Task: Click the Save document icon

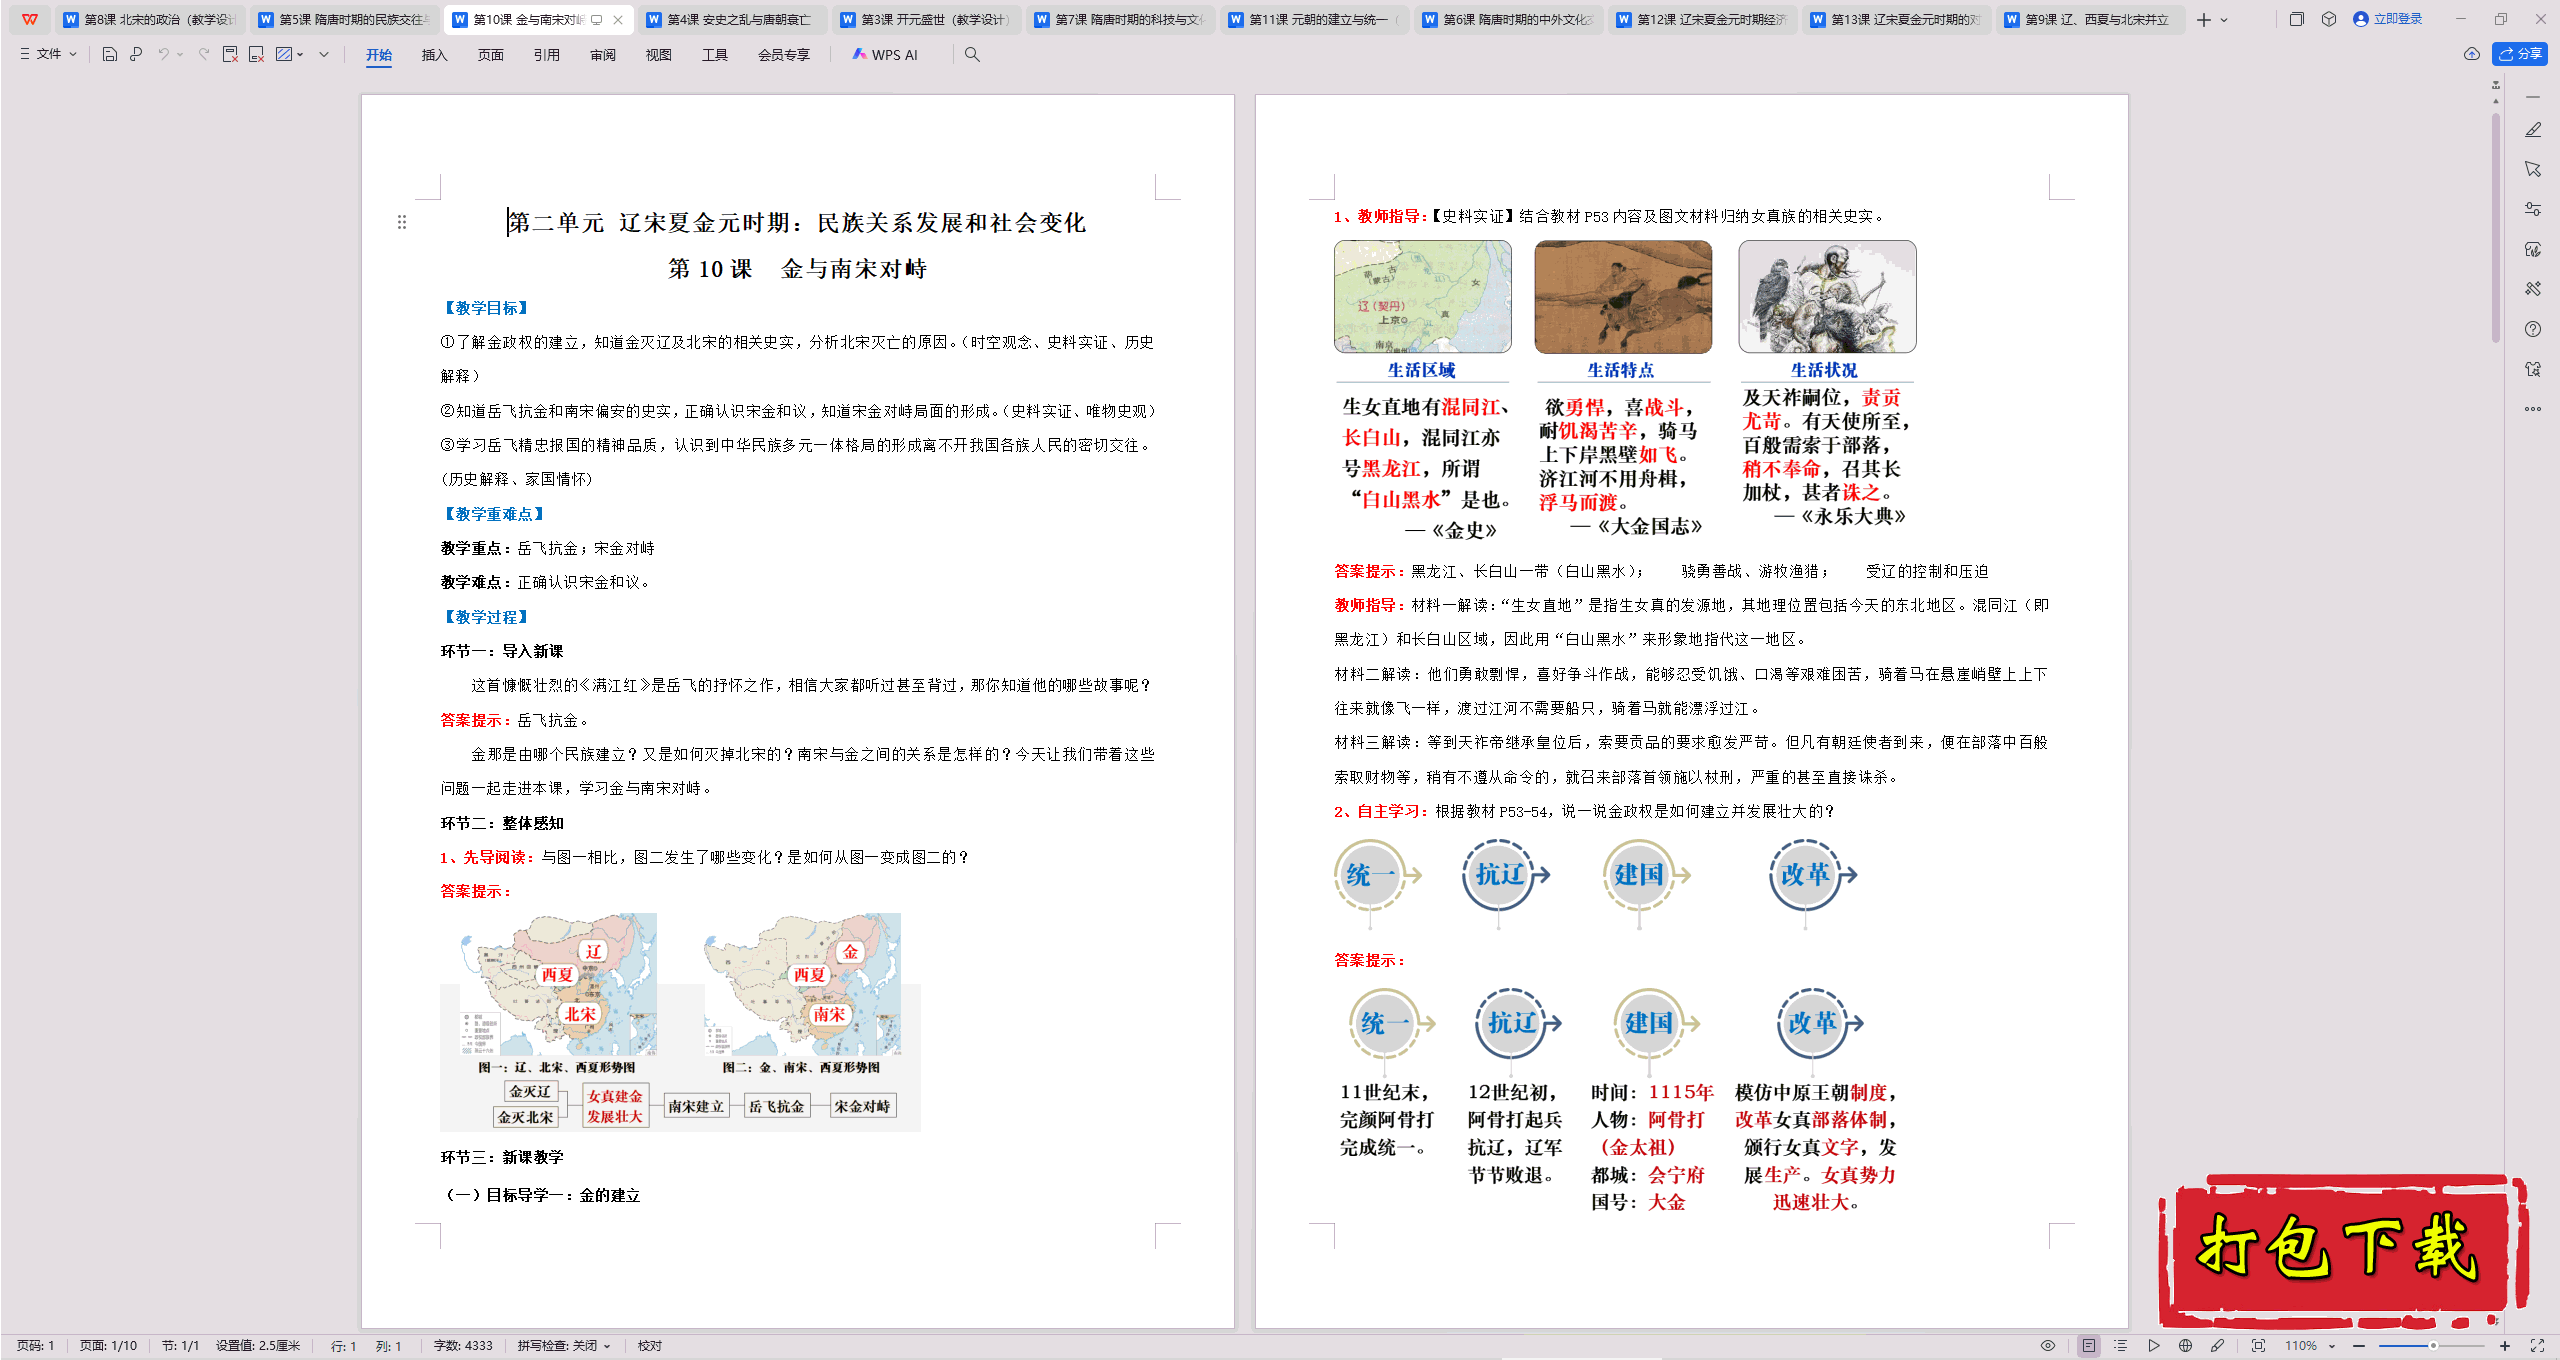Action: coord(110,54)
